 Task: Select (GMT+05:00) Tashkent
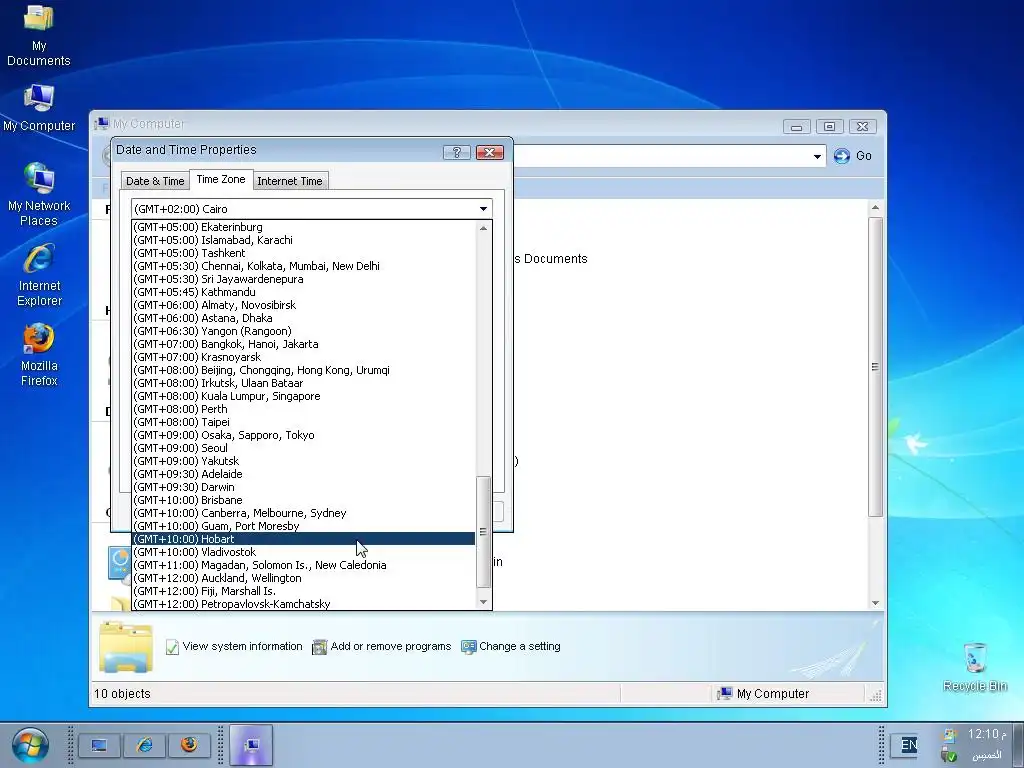point(304,253)
